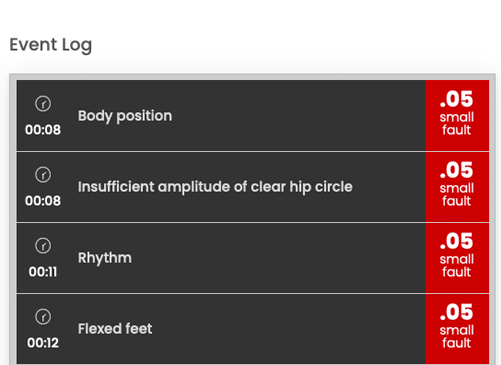Select the Body position event row
501x365 pixels.
click(253, 116)
